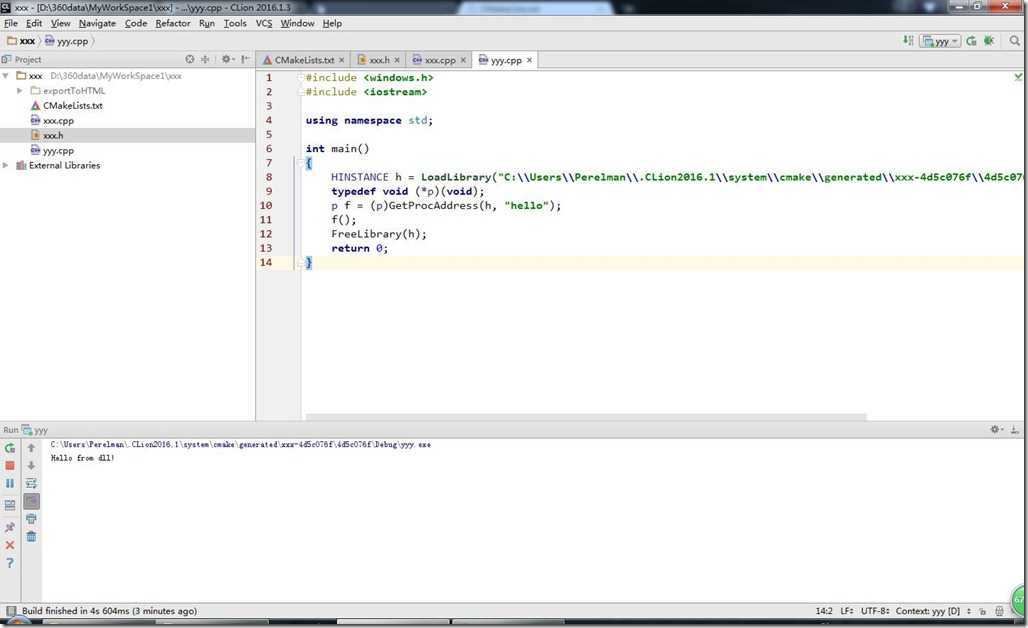Open Help question mark in Run panel
The width and height of the screenshot is (1028, 628).
pos(10,562)
